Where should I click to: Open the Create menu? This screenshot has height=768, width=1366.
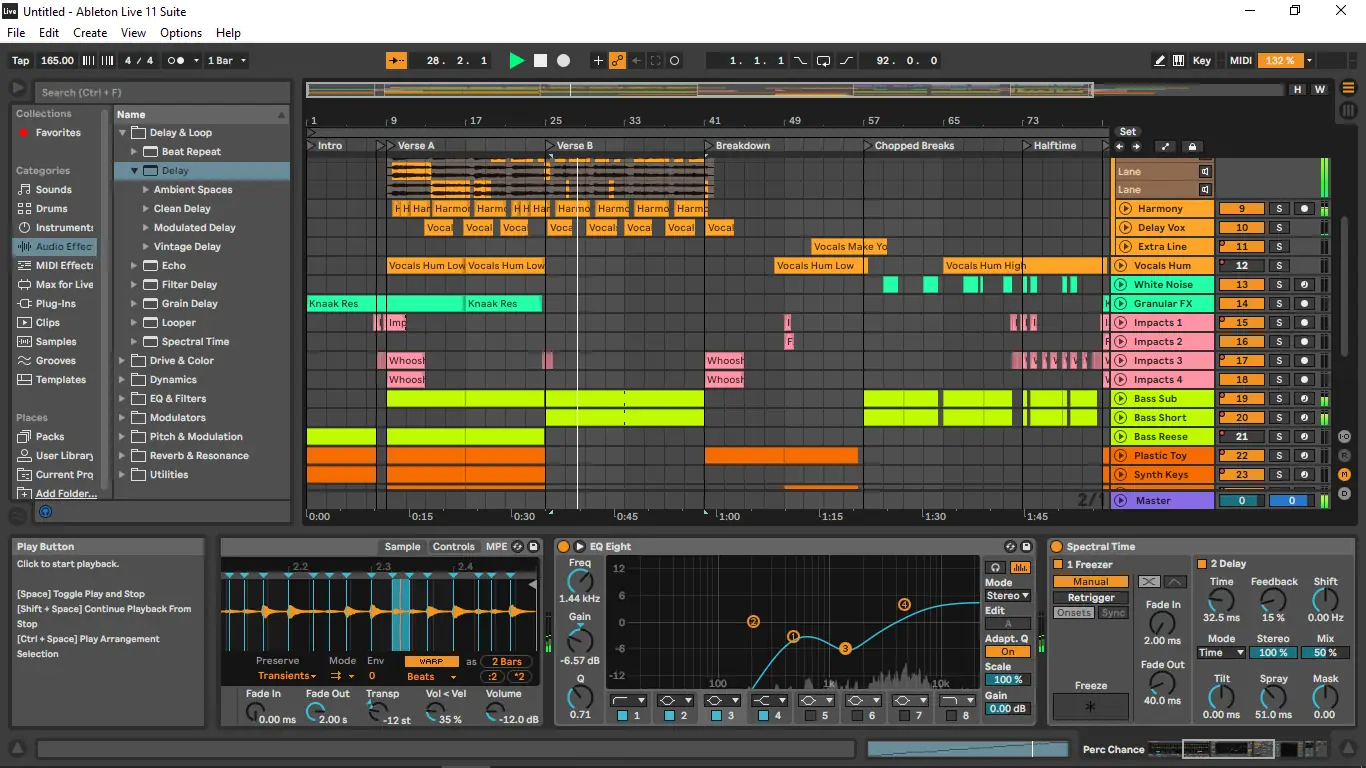pos(90,33)
